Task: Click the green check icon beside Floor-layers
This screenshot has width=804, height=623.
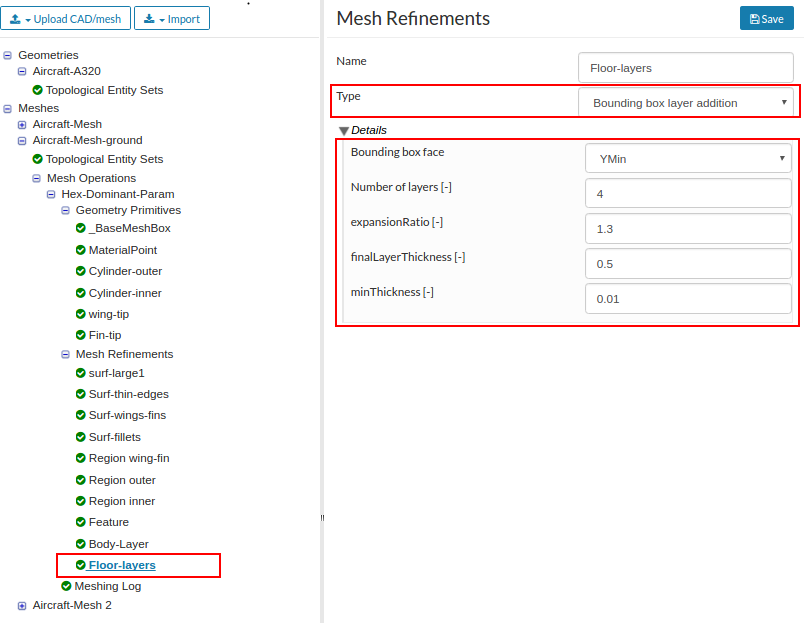Action: pyautogui.click(x=81, y=565)
